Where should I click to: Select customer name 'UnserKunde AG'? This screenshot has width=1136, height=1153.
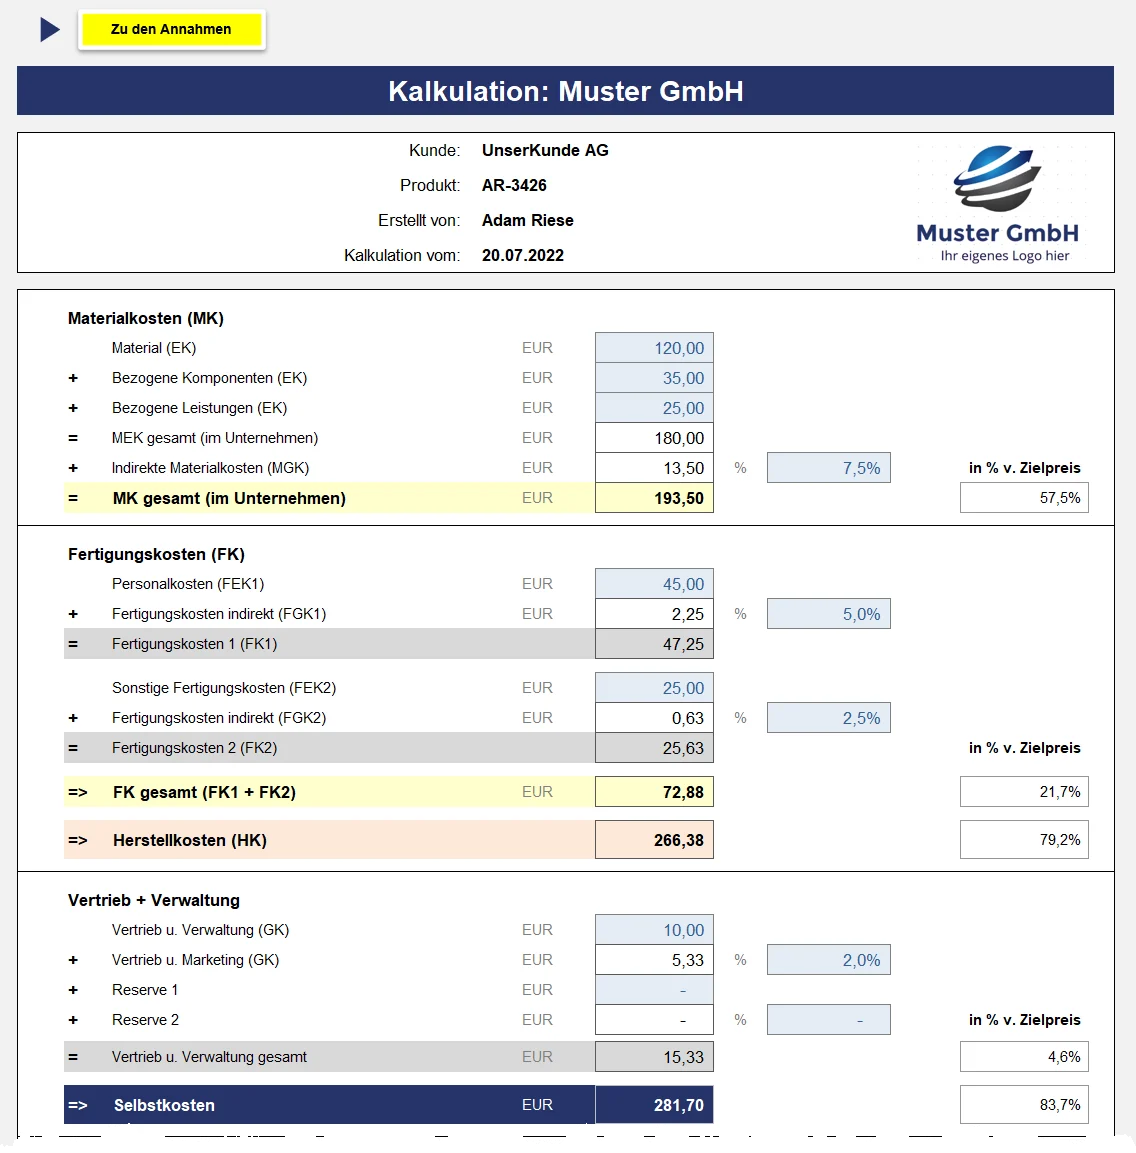(545, 151)
